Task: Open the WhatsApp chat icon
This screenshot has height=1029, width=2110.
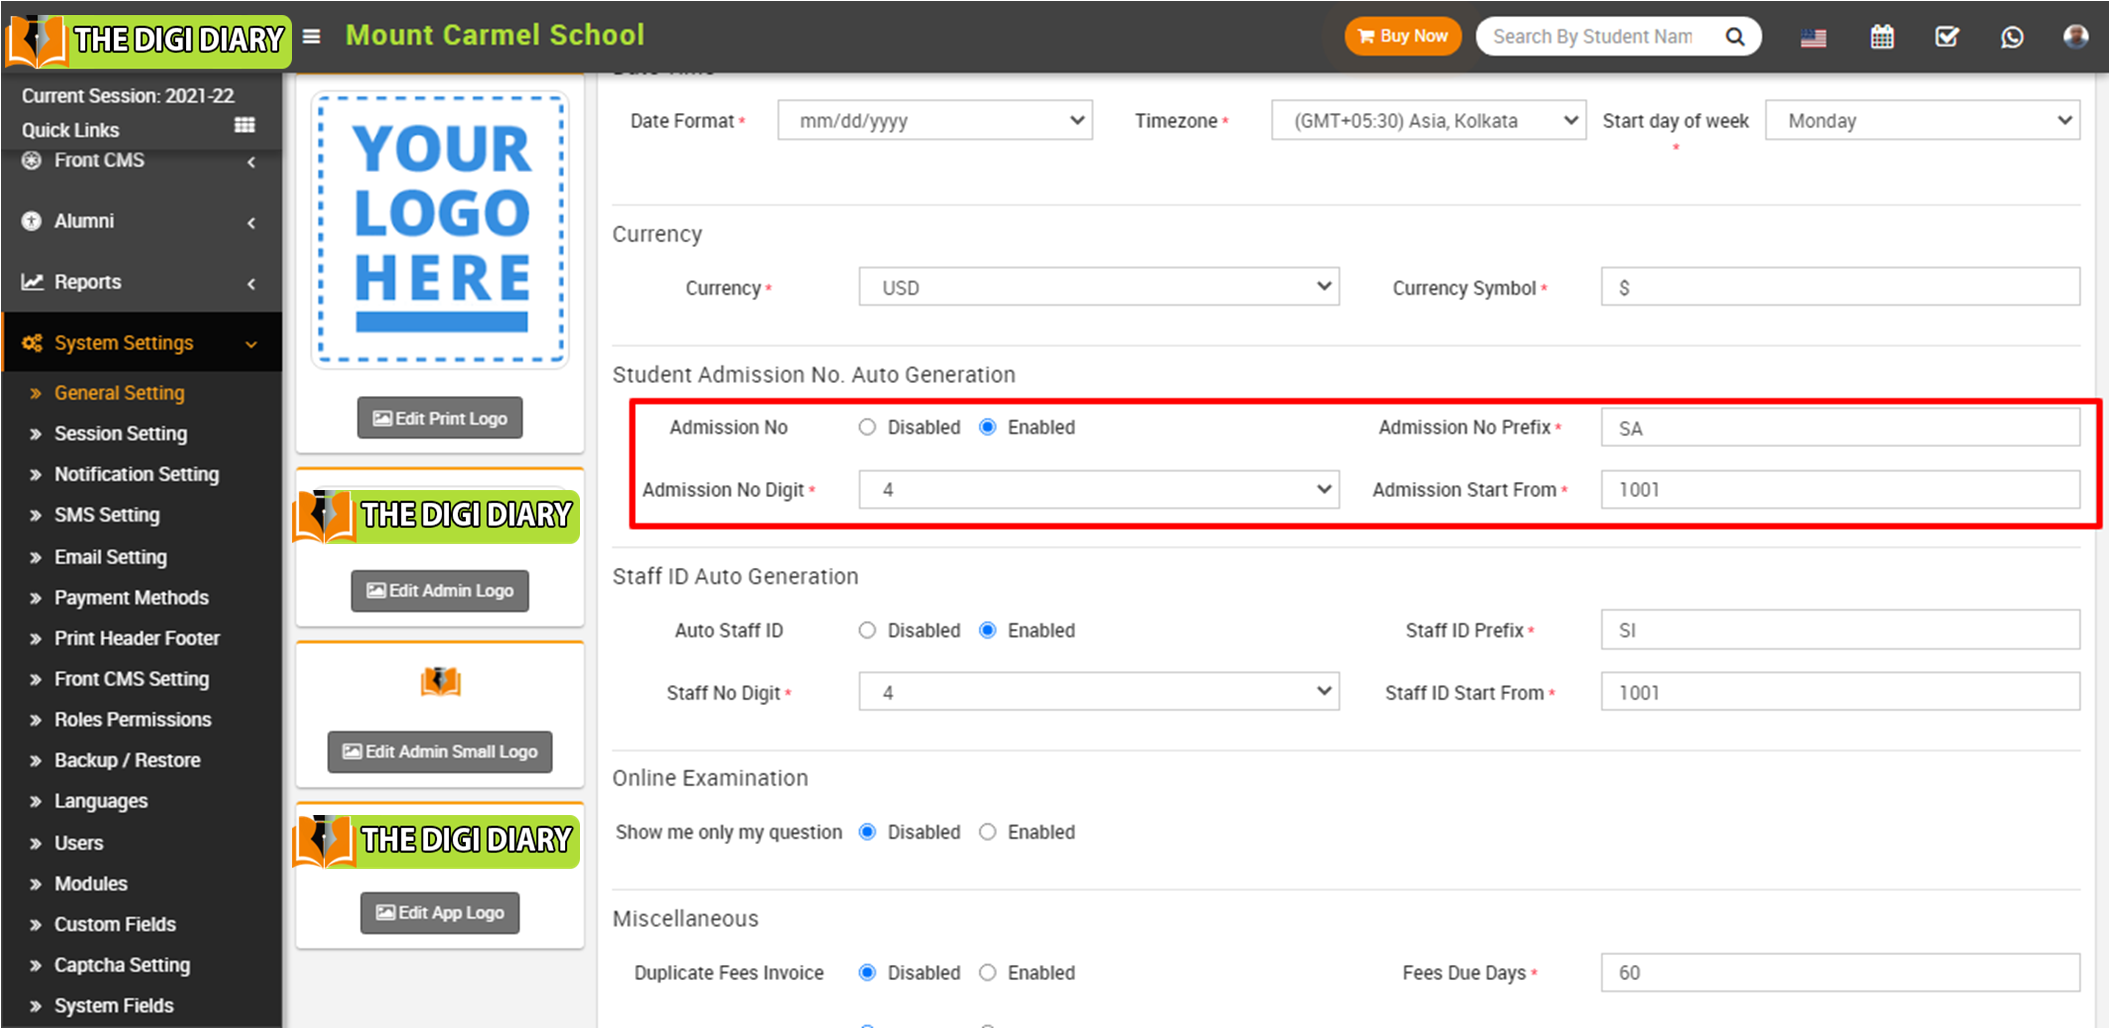Action: click(2012, 37)
